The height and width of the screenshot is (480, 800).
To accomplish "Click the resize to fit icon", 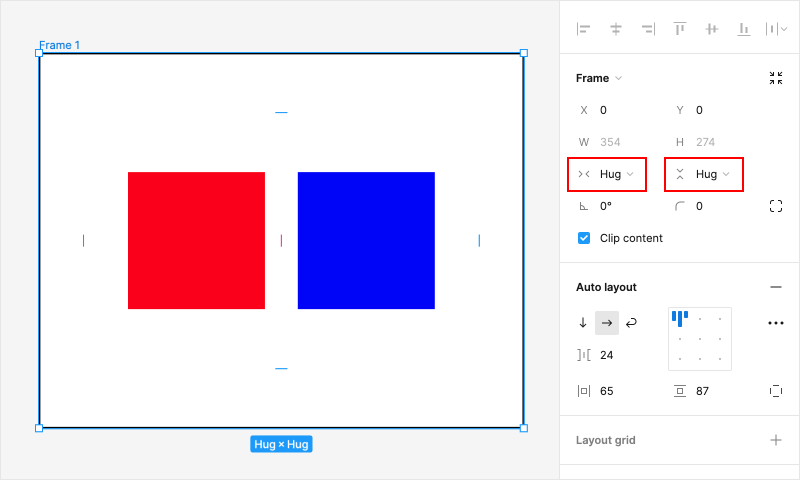I will pos(776,78).
